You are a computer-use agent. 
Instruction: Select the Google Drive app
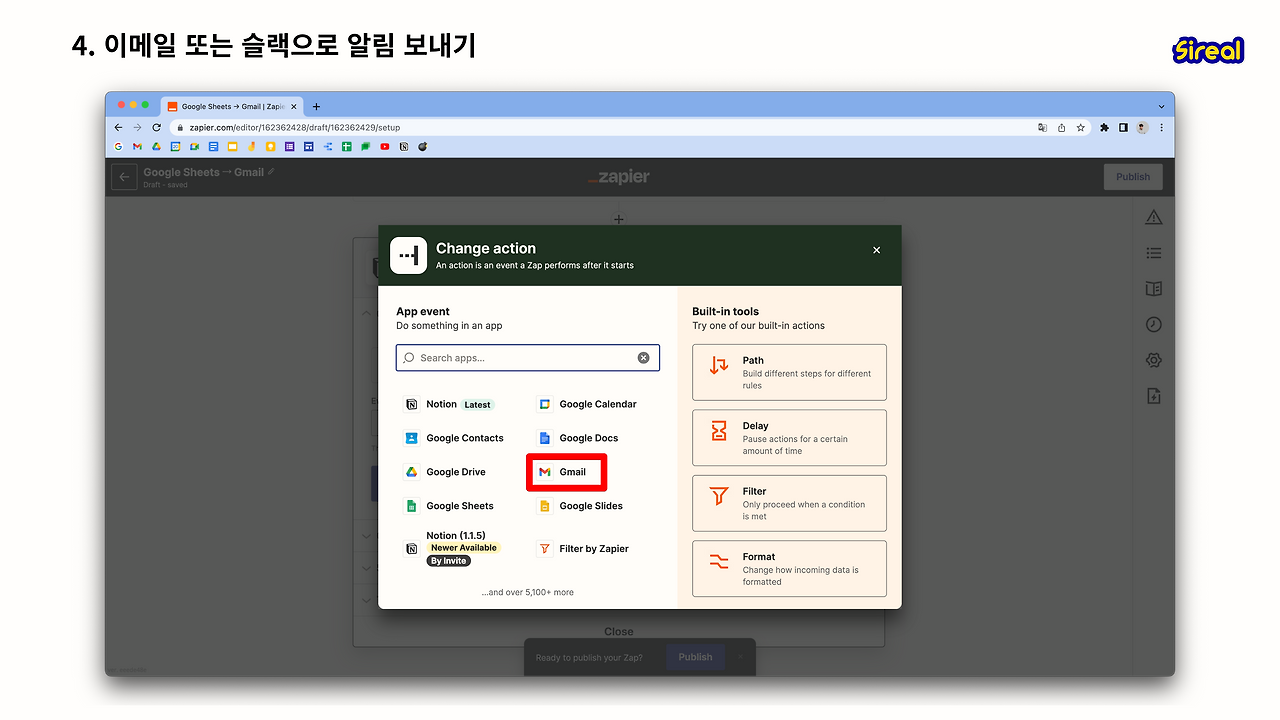point(445,472)
